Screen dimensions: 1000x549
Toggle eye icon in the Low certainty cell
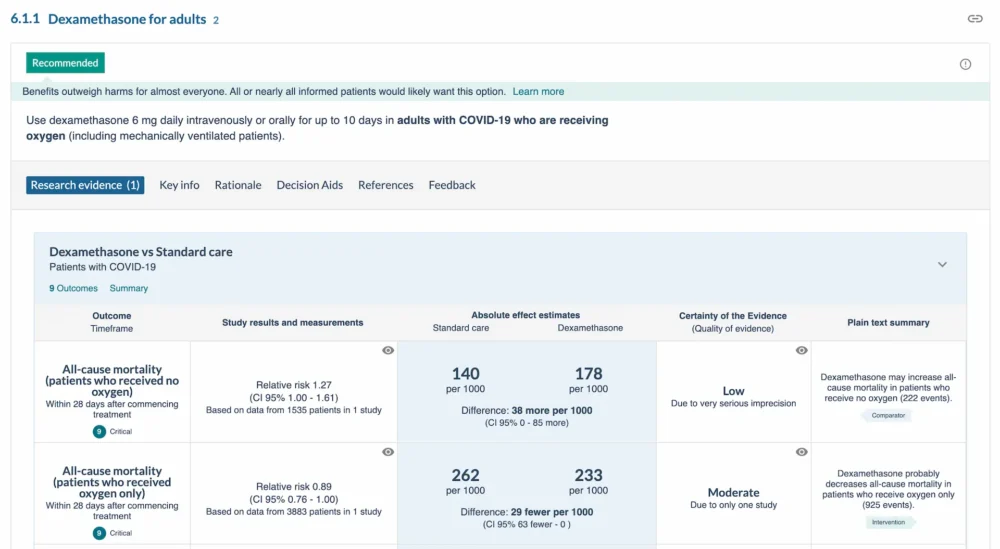click(x=801, y=350)
